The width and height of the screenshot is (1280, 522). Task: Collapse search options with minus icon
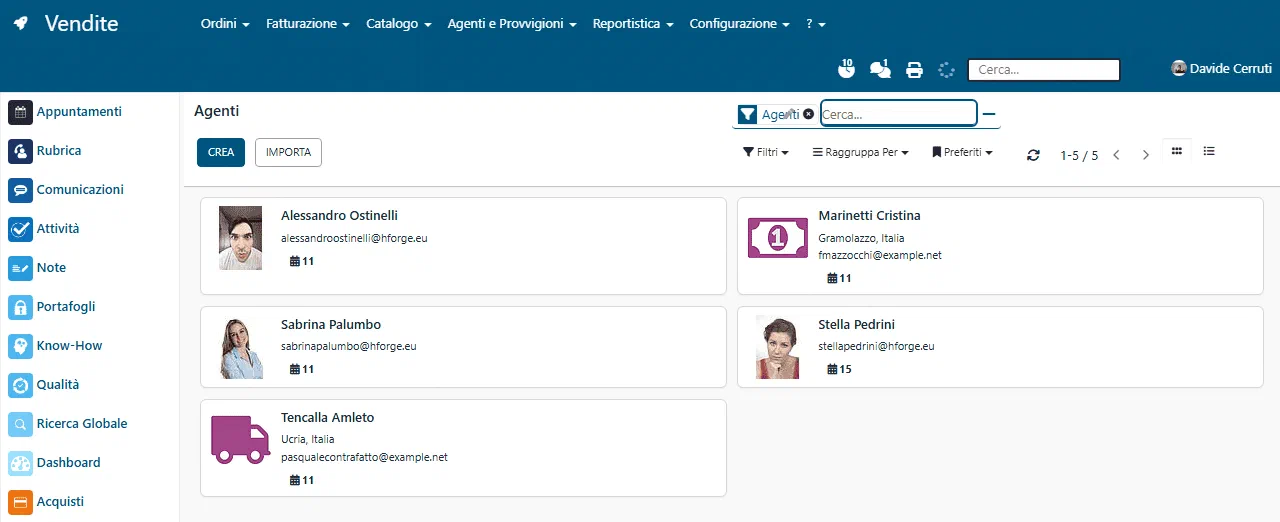989,114
